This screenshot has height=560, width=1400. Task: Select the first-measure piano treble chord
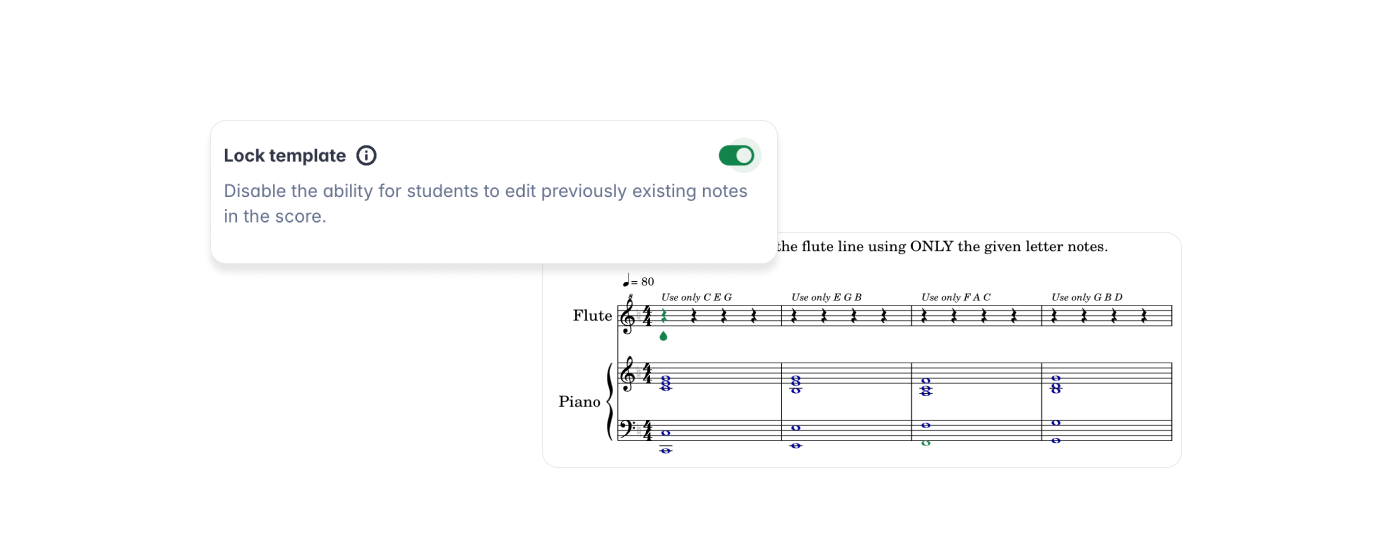[x=666, y=383]
